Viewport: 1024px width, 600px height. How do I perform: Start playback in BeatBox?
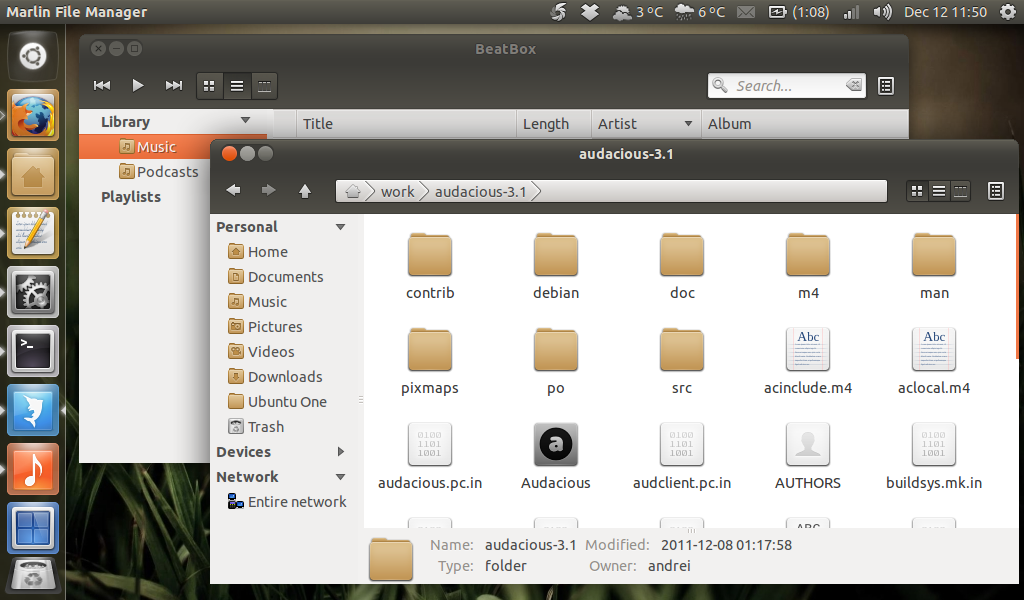click(x=137, y=85)
